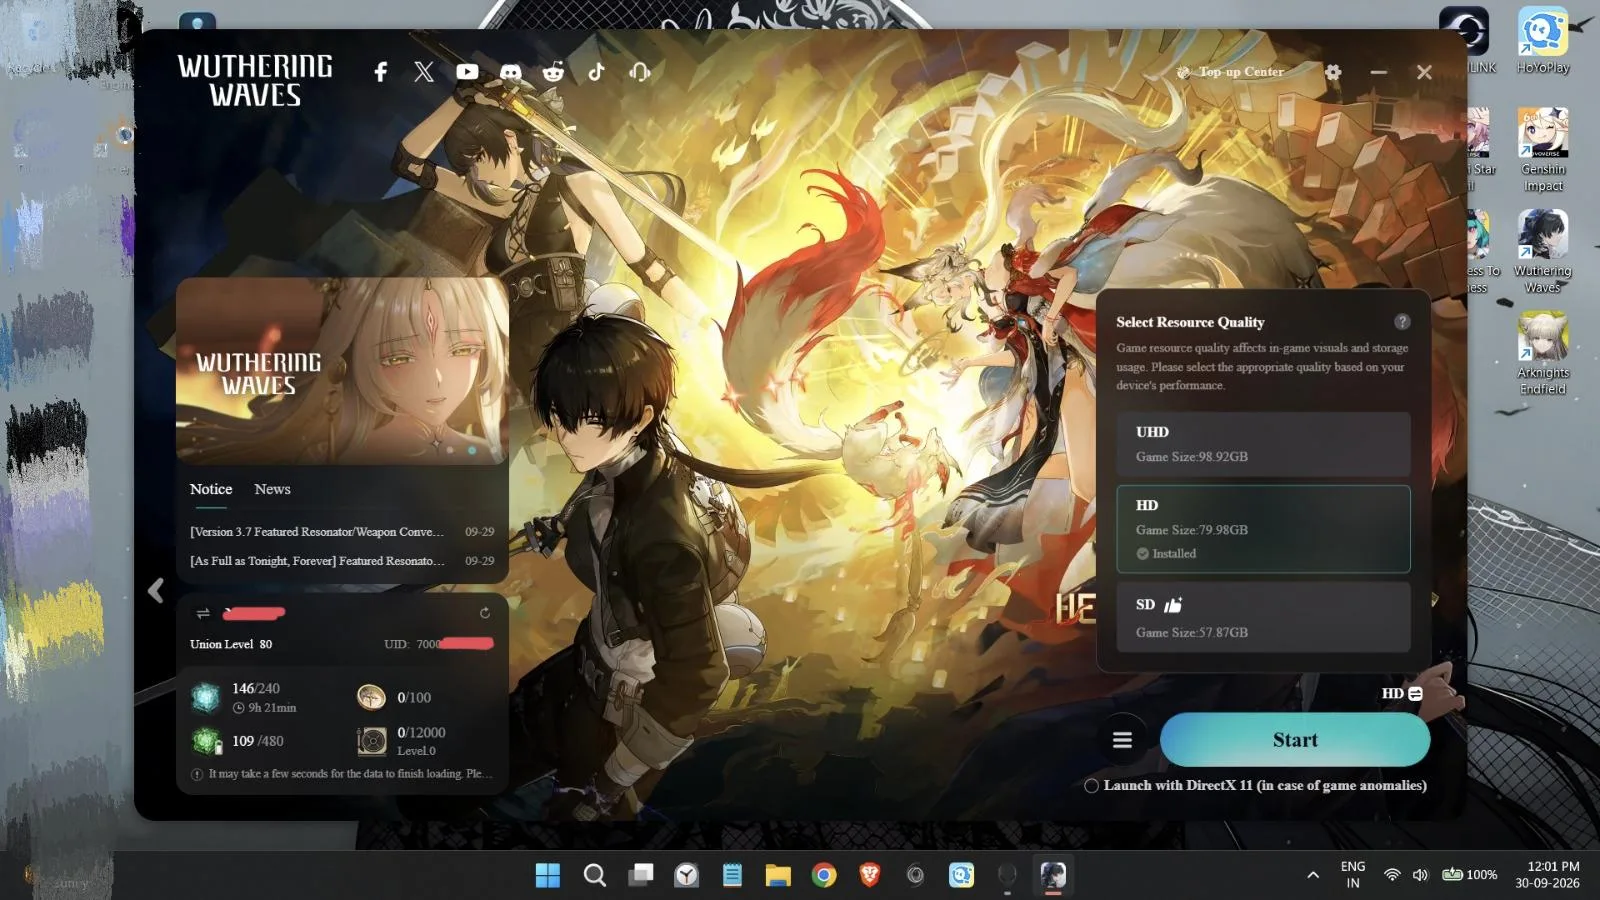Open the TikTok social icon

(596, 72)
